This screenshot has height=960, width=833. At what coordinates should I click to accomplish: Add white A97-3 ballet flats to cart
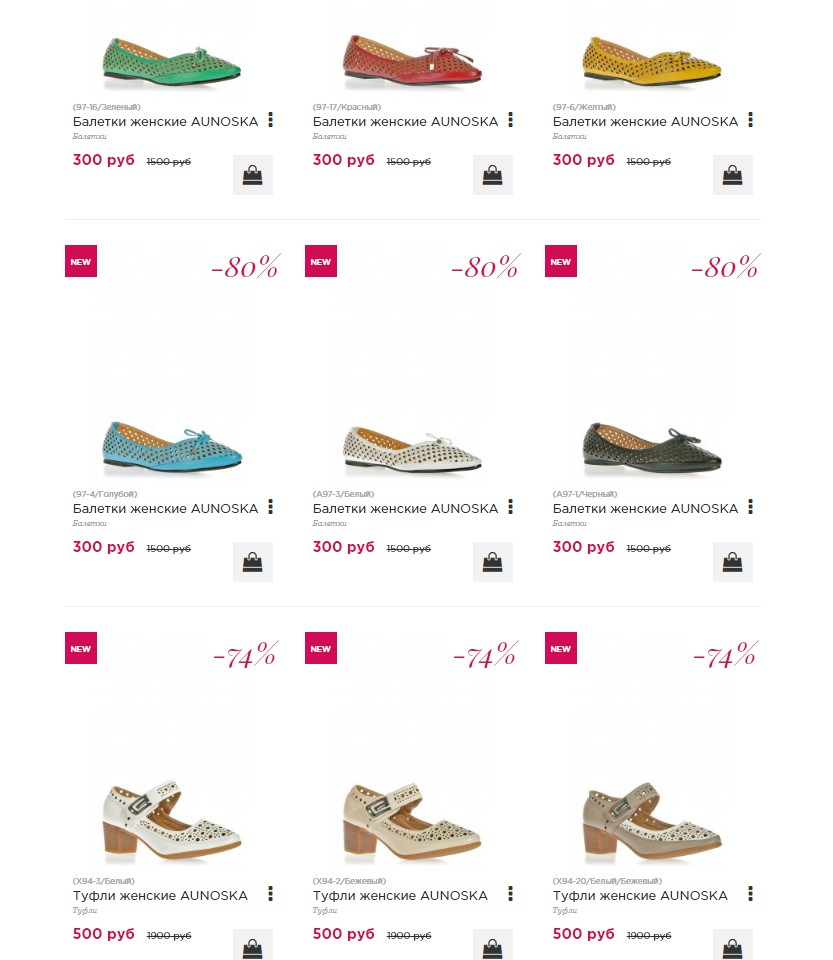tap(493, 562)
